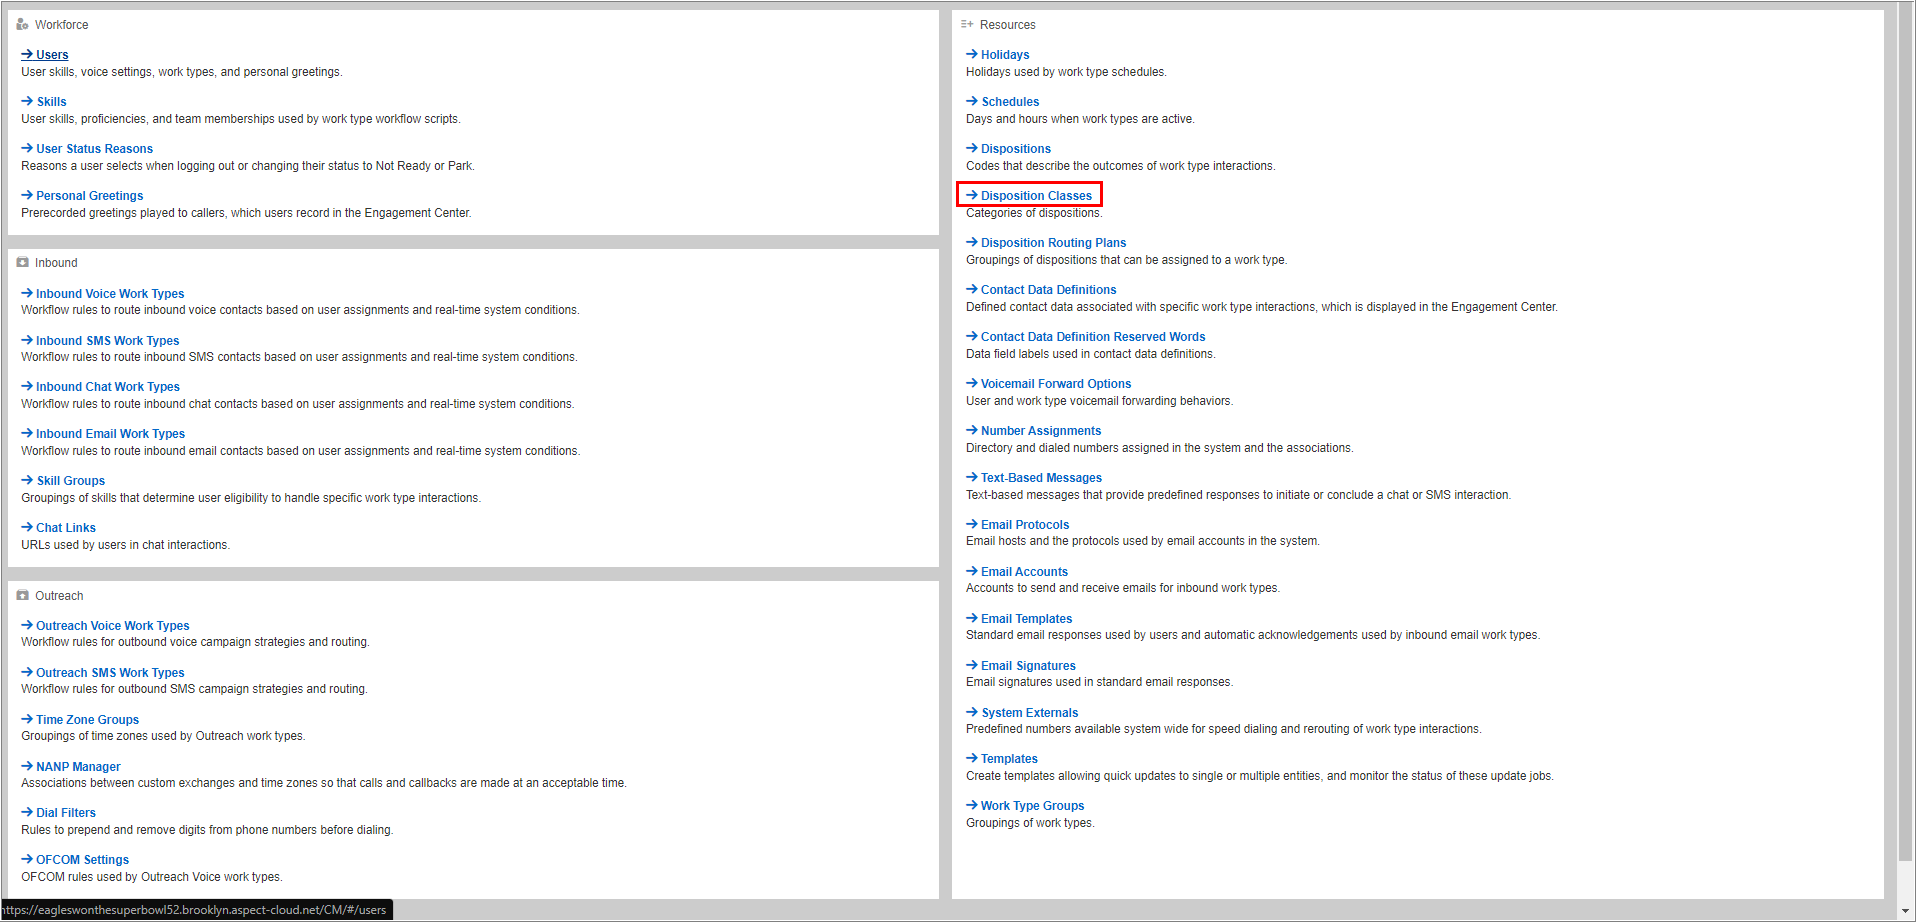
Task: Open Voicemail Forward Options
Action: (x=1055, y=383)
